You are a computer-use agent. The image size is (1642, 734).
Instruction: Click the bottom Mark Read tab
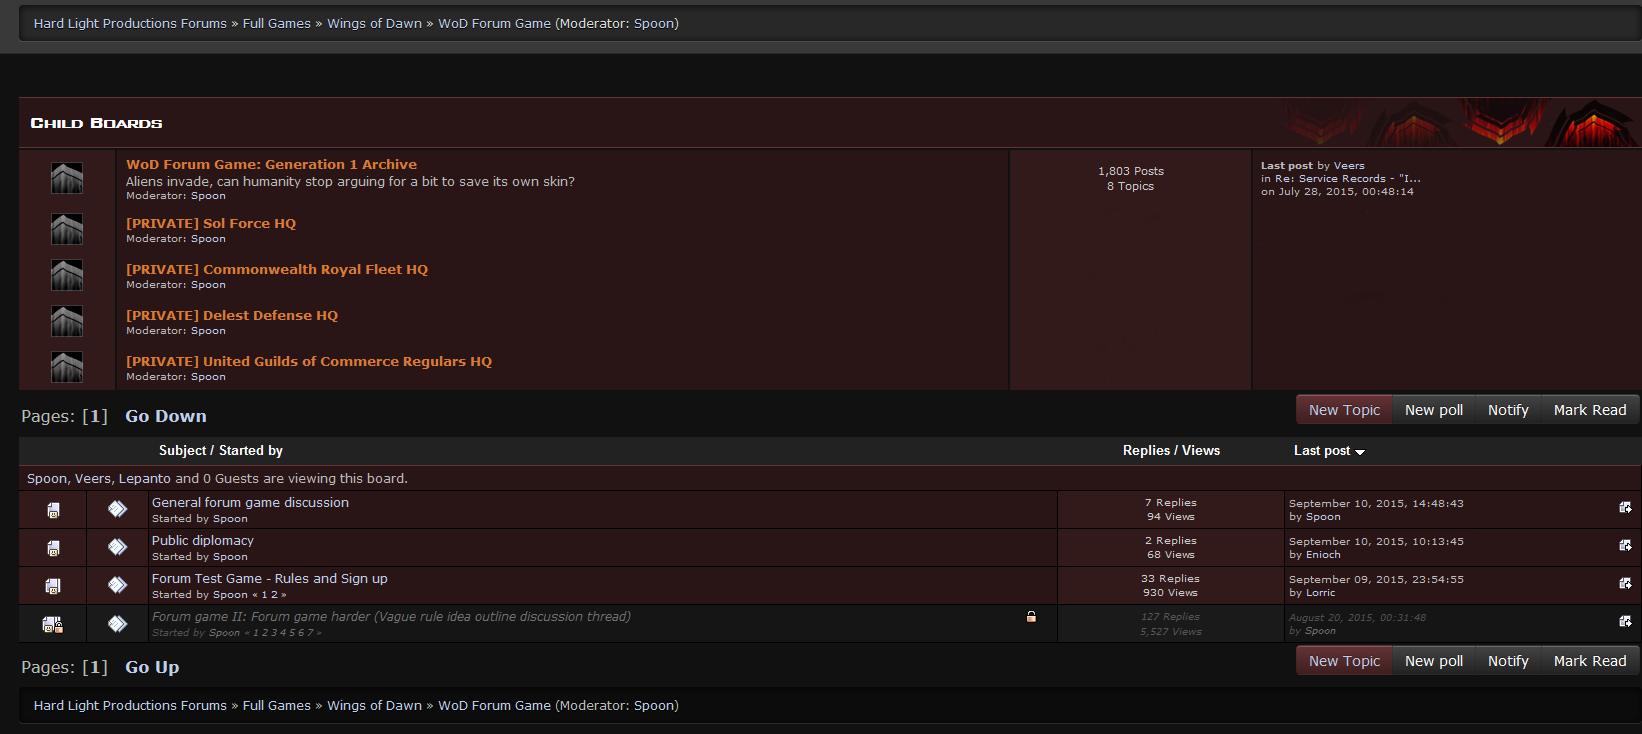click(1590, 661)
